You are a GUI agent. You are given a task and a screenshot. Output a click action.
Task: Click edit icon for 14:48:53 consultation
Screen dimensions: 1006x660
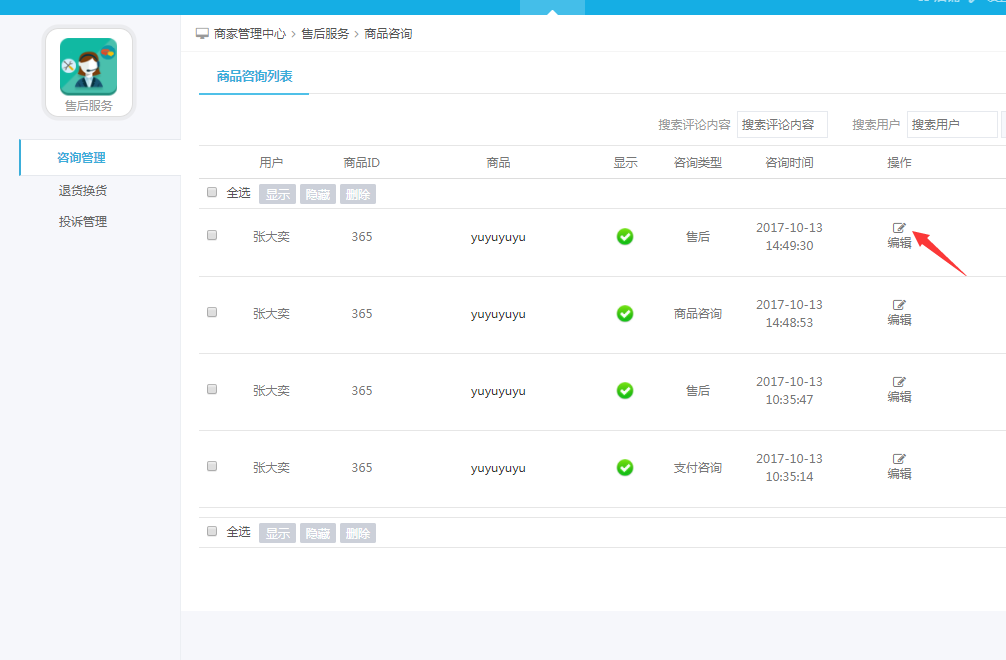(x=899, y=305)
